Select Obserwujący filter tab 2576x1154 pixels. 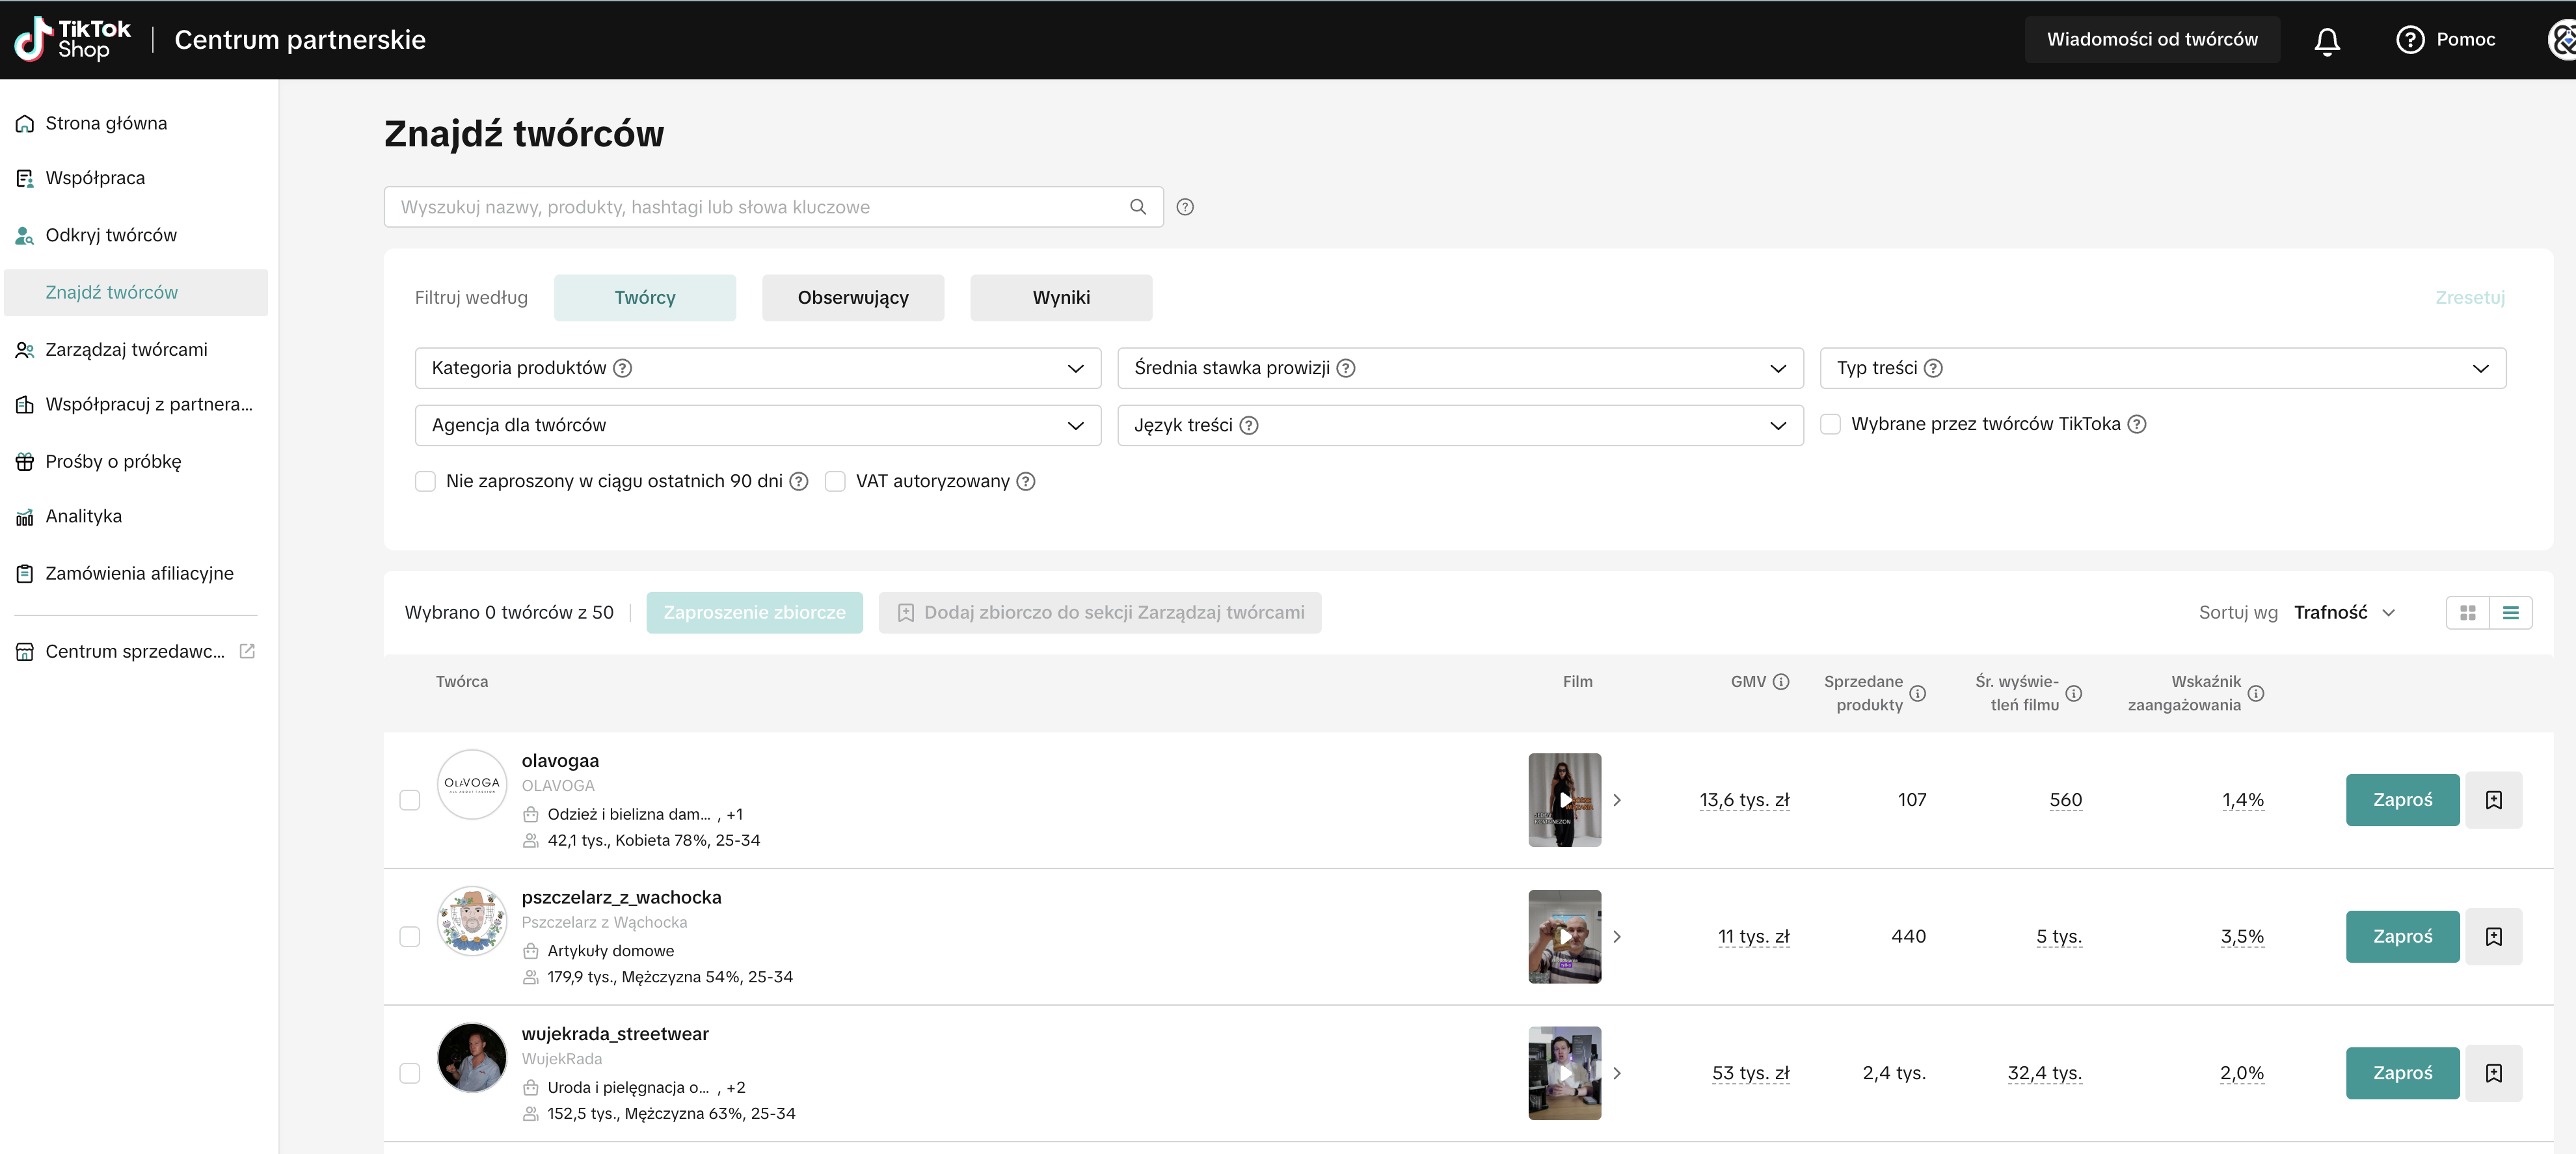pyautogui.click(x=853, y=298)
